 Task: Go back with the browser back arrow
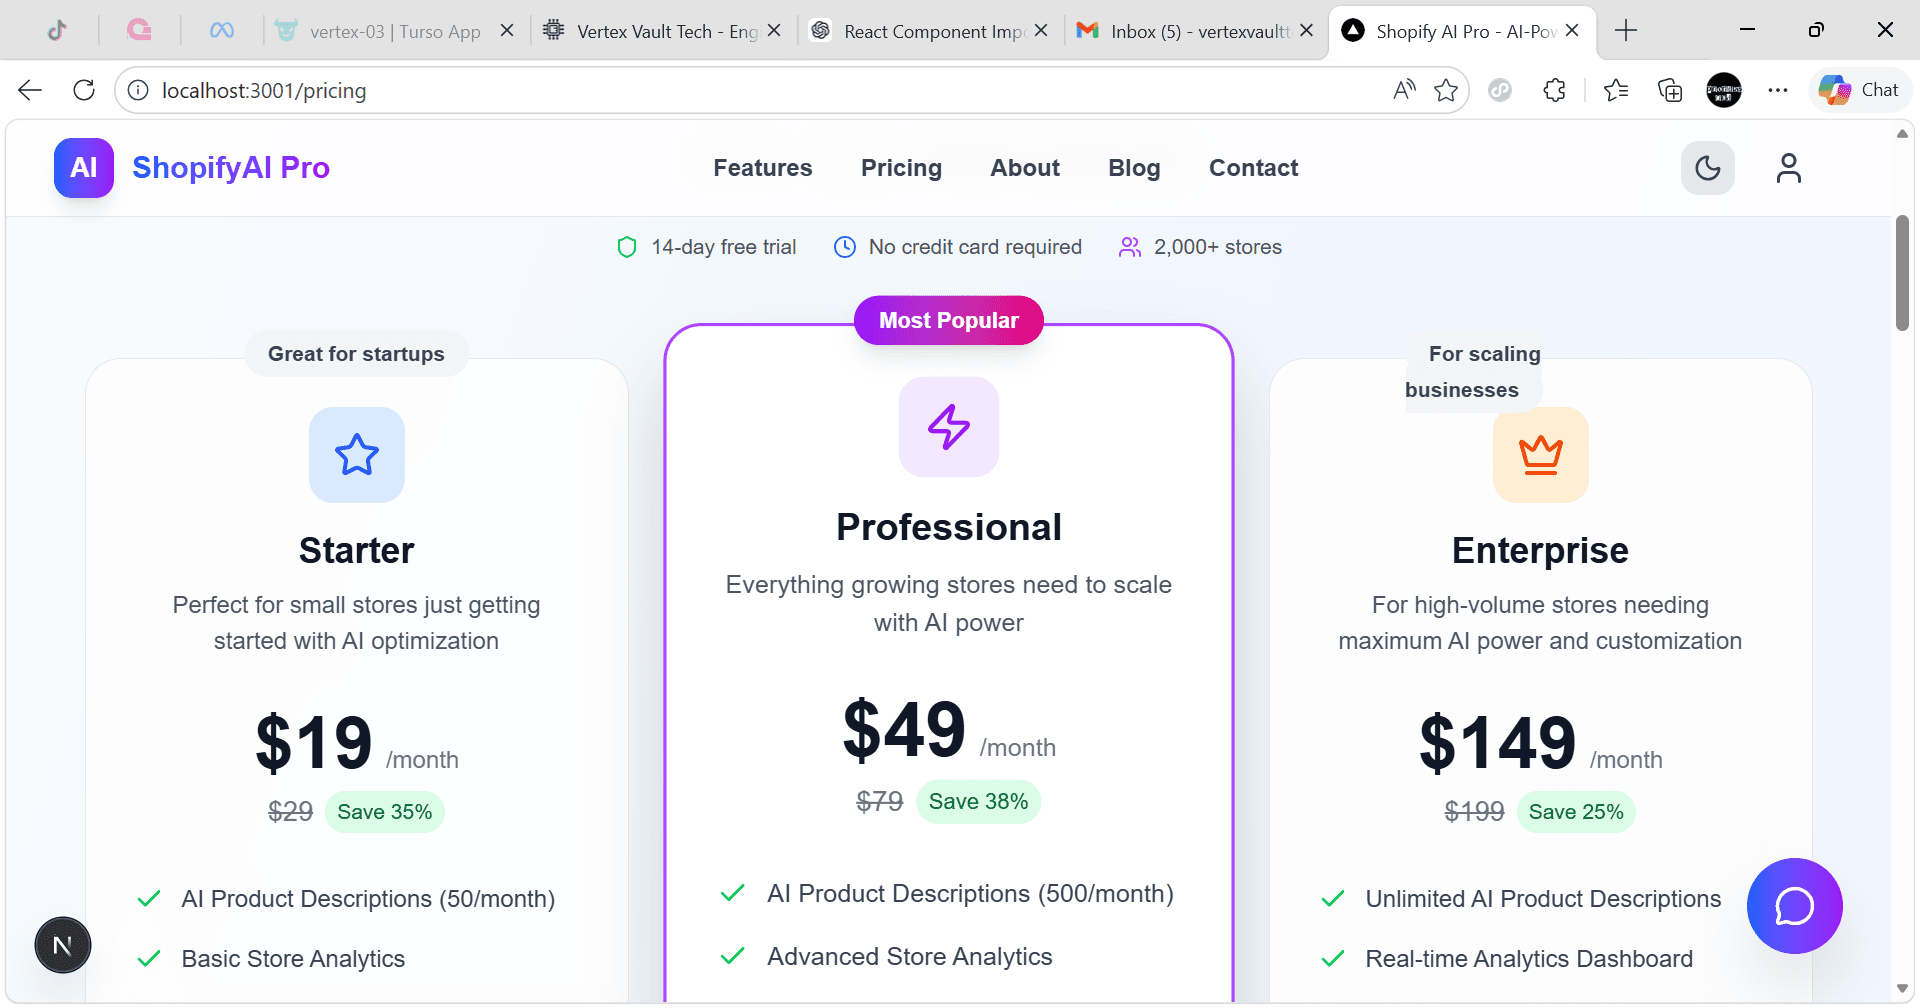[x=30, y=90]
